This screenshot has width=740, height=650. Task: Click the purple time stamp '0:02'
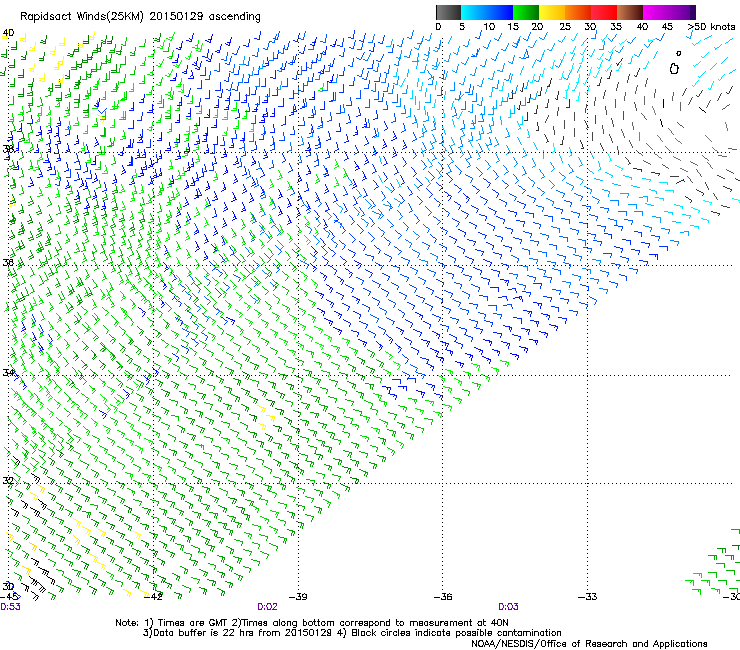(x=267, y=607)
